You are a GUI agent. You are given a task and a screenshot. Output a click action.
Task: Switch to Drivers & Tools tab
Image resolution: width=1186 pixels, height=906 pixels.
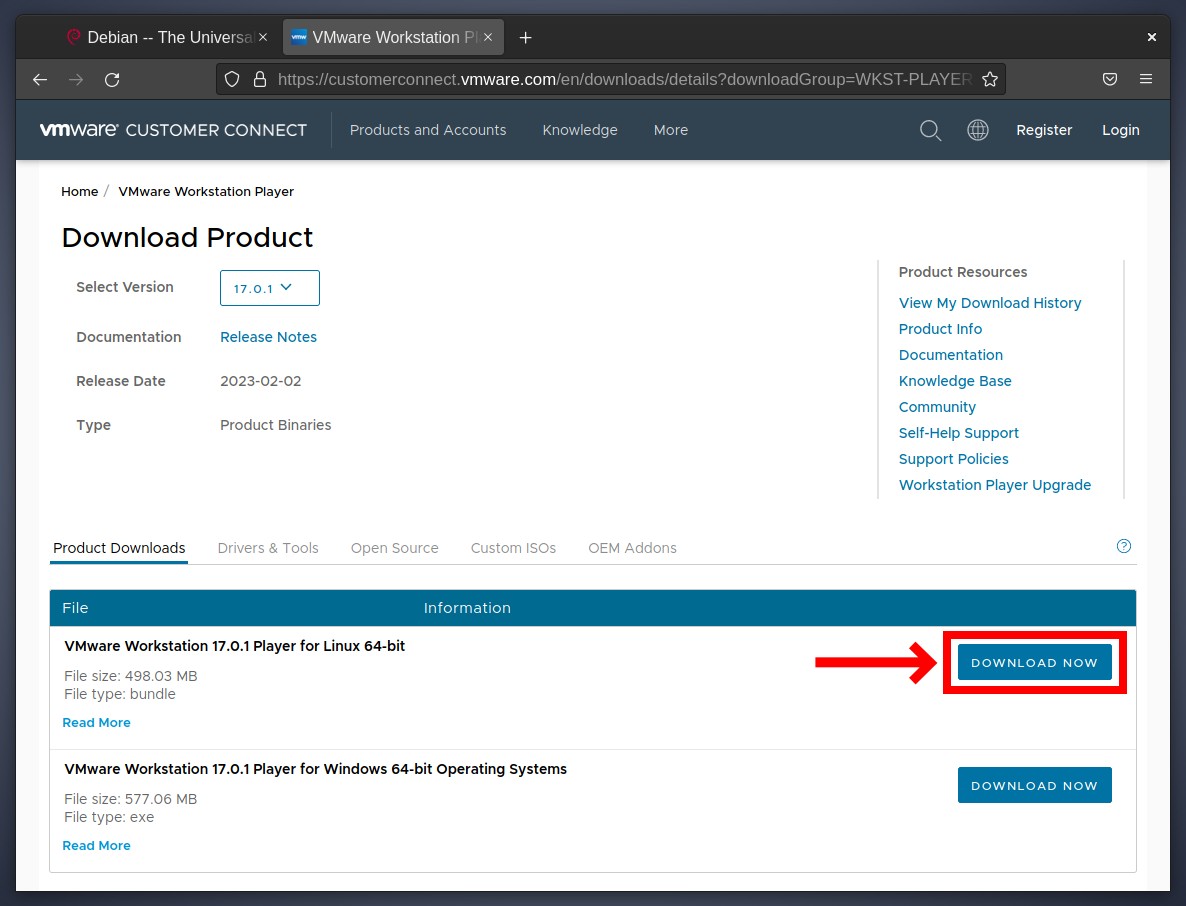[268, 548]
